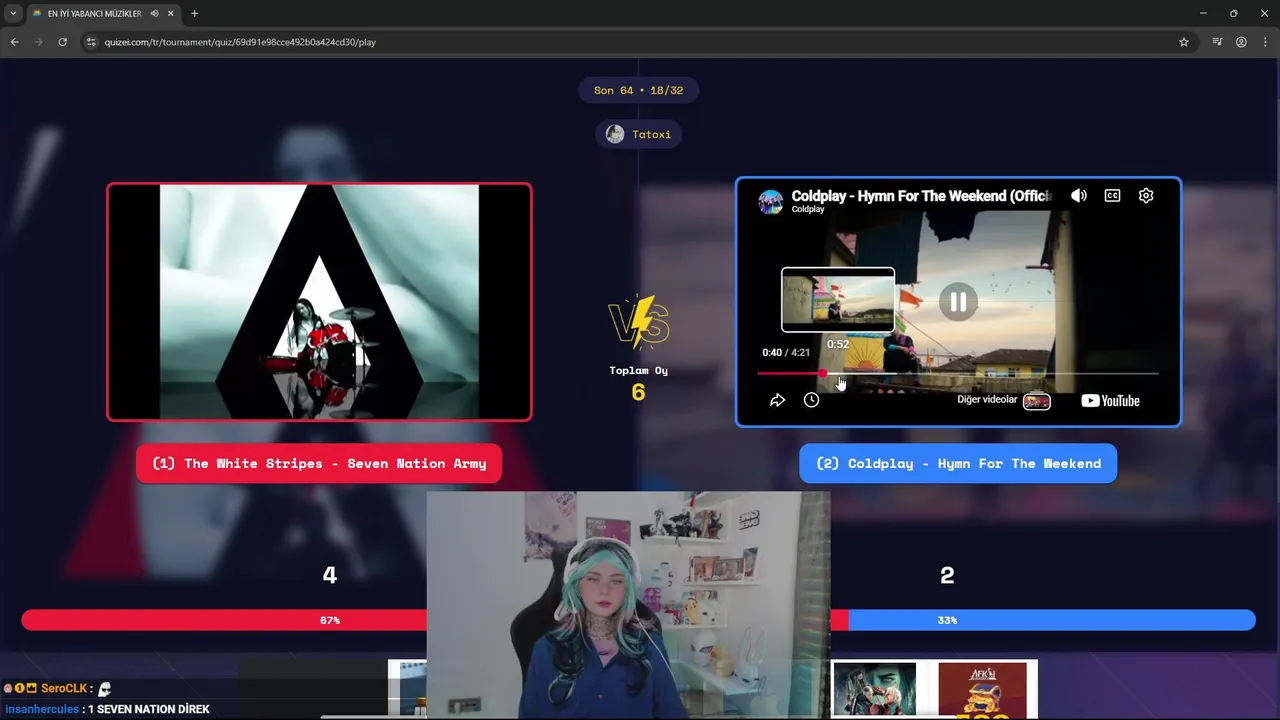1280x720 pixels.
Task: Click the vote count 2
Action: 947,575
